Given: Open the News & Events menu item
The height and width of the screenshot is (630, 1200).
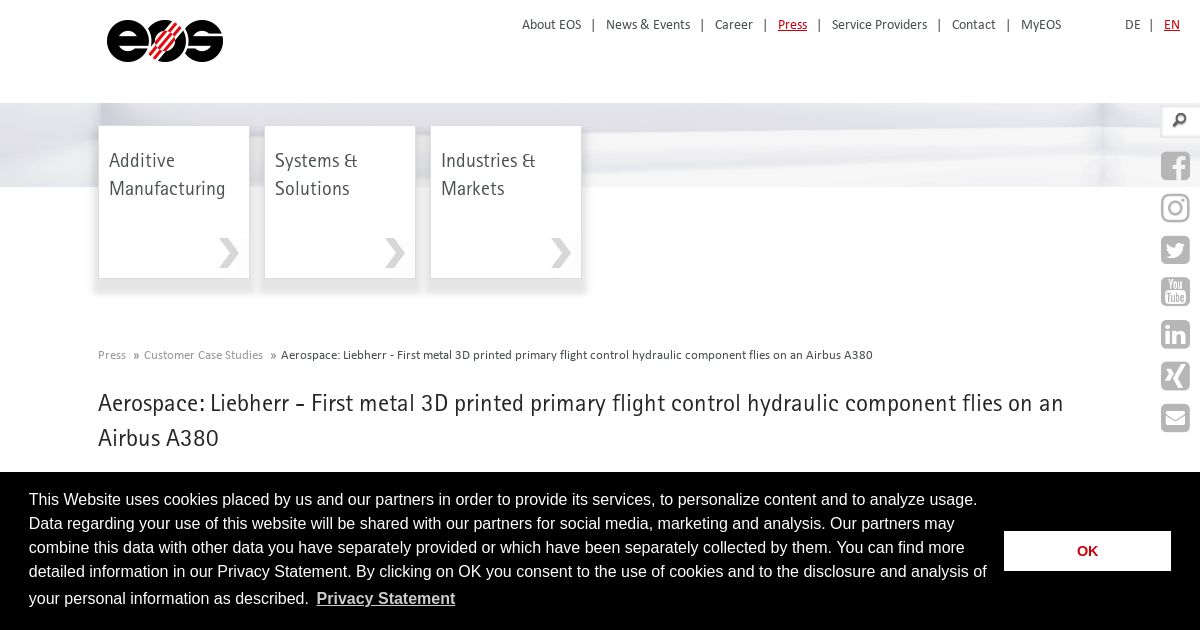Looking at the screenshot, I should coord(648,25).
